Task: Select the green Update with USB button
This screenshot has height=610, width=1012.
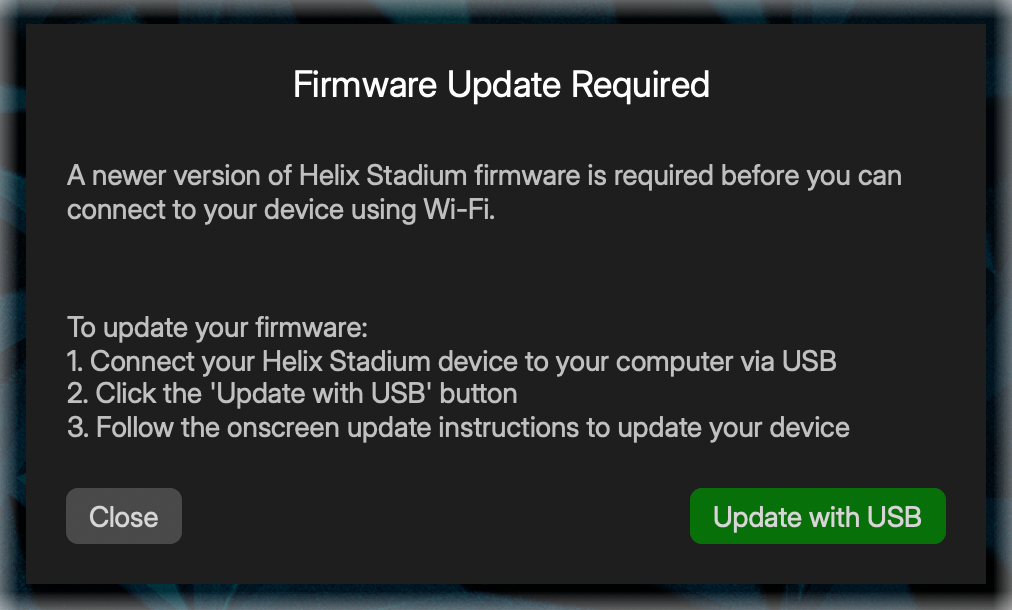Action: 817,516
